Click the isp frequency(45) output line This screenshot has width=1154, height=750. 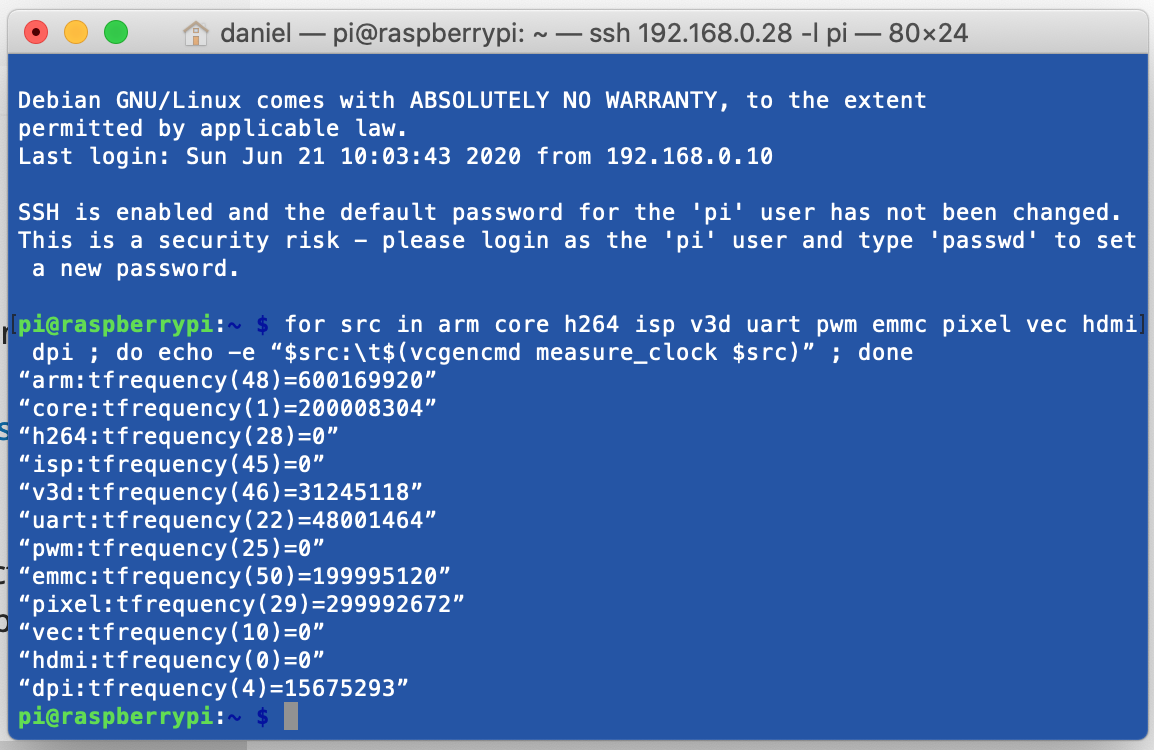coord(172,464)
